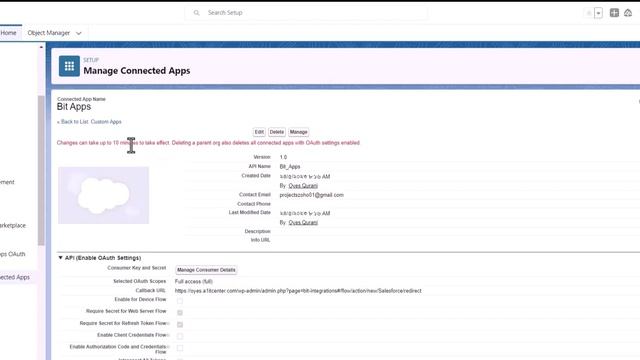Toggle Require Secret for Refresh Token Flow checkbox
Screen dimensions: 640x360
tap(180, 324)
